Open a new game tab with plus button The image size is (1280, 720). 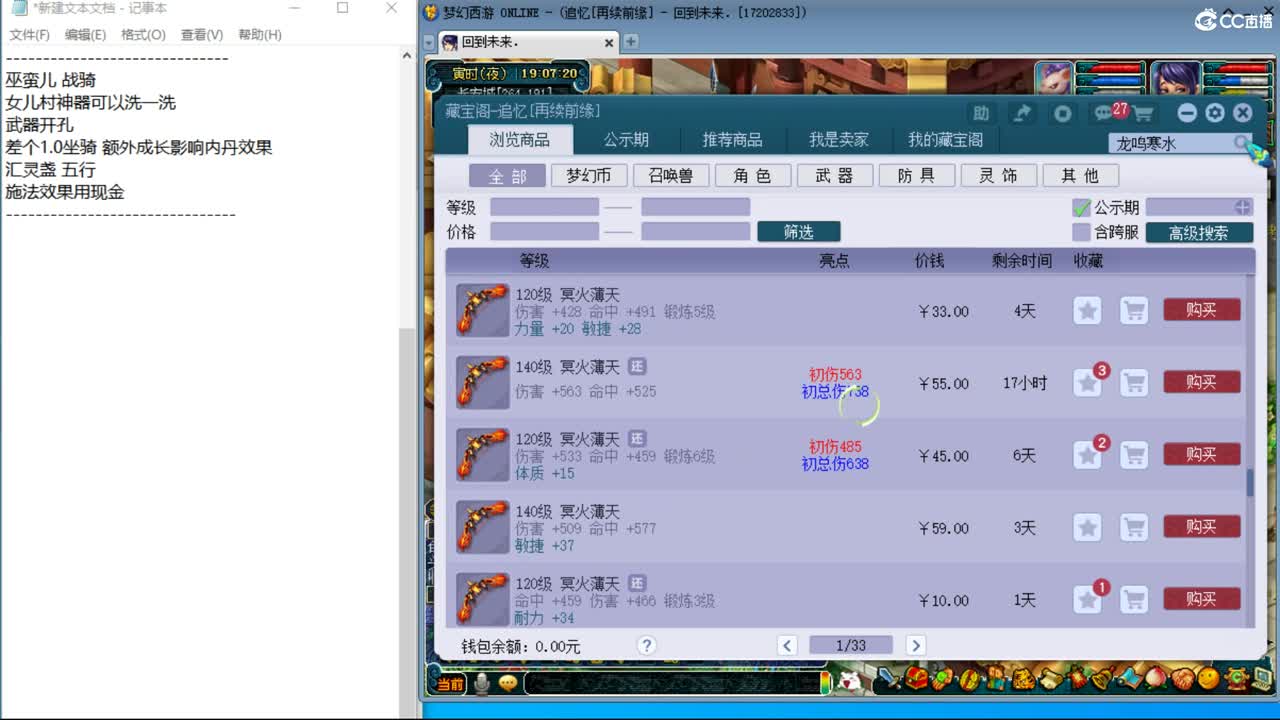coord(631,42)
